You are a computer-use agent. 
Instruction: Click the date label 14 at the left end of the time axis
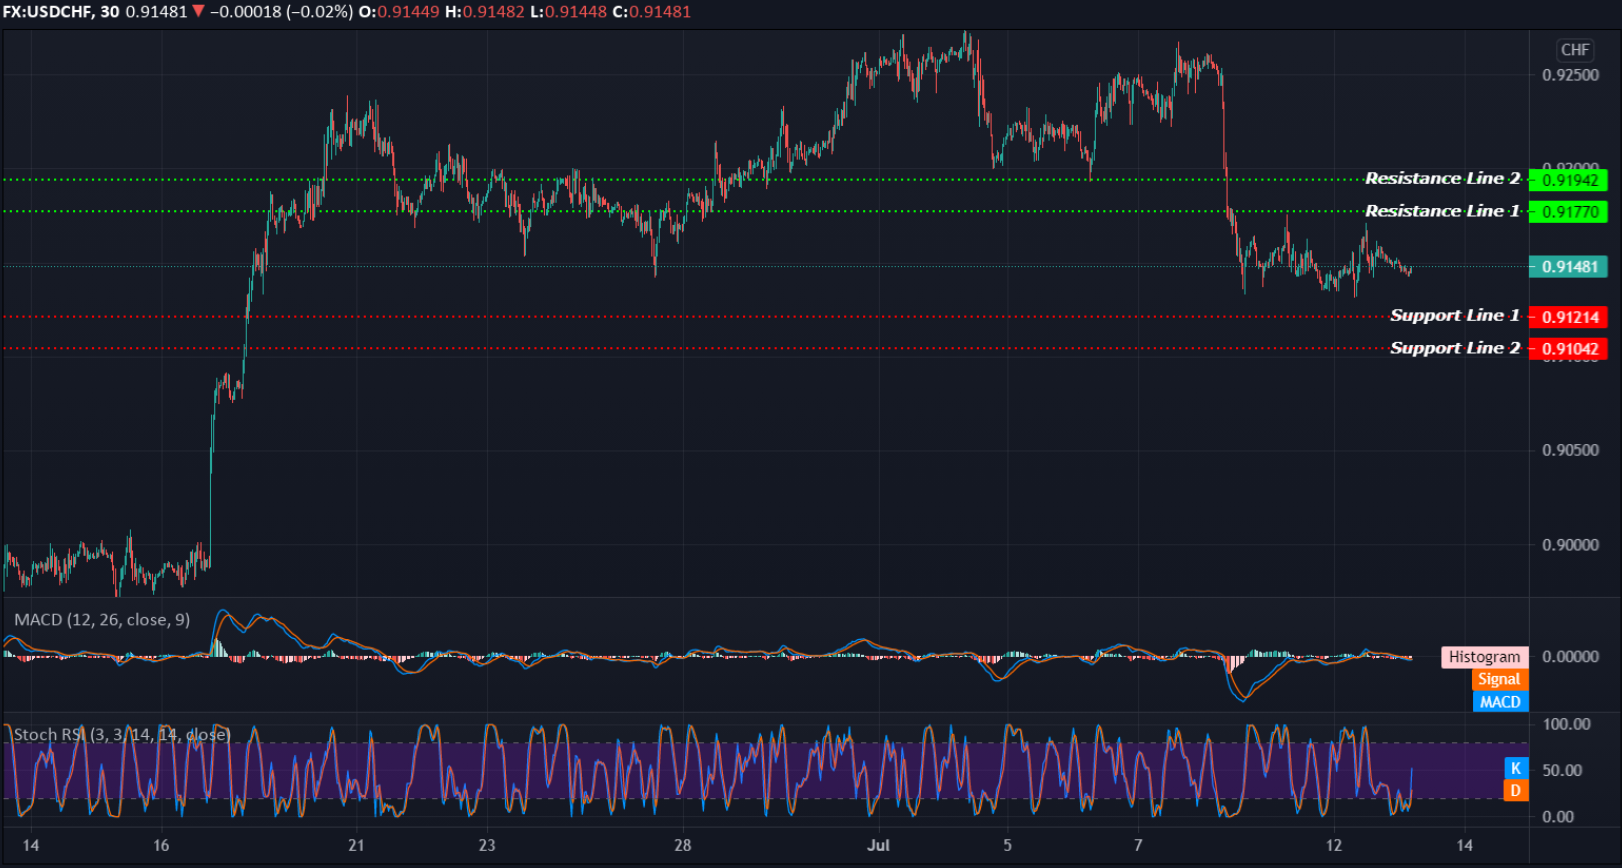pyautogui.click(x=31, y=846)
